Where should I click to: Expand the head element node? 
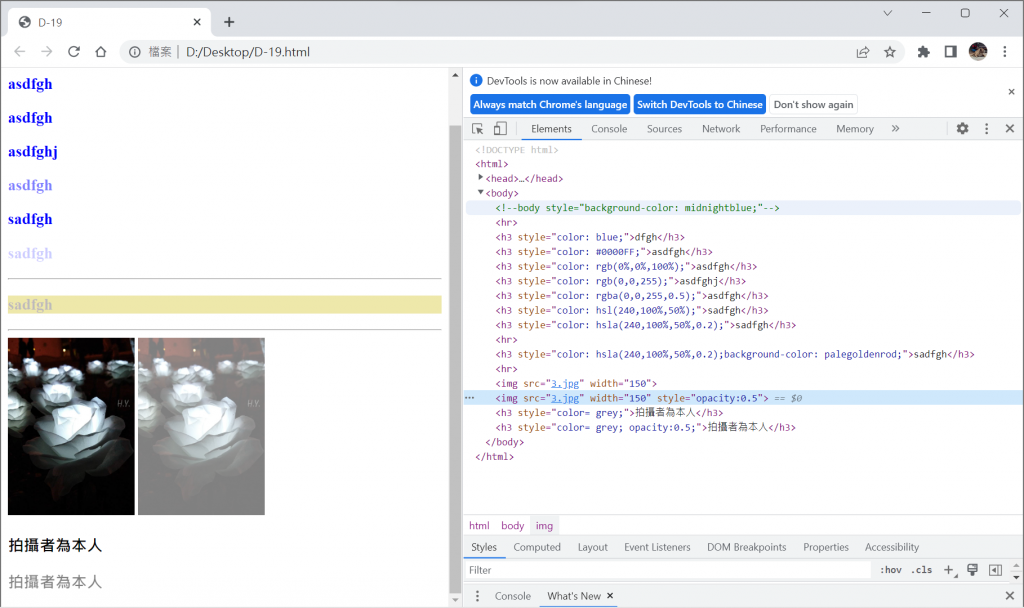481,178
